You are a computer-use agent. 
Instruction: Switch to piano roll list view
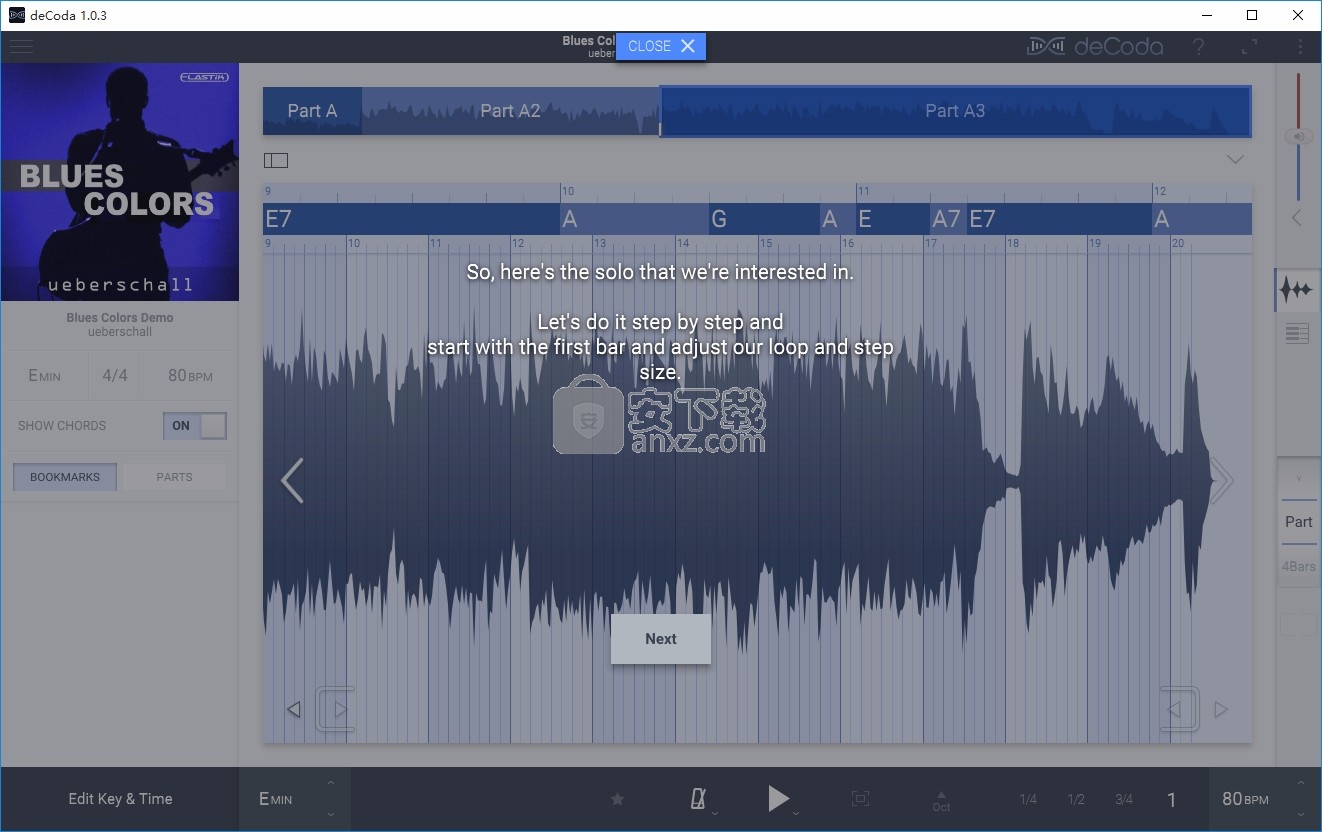(x=1297, y=334)
